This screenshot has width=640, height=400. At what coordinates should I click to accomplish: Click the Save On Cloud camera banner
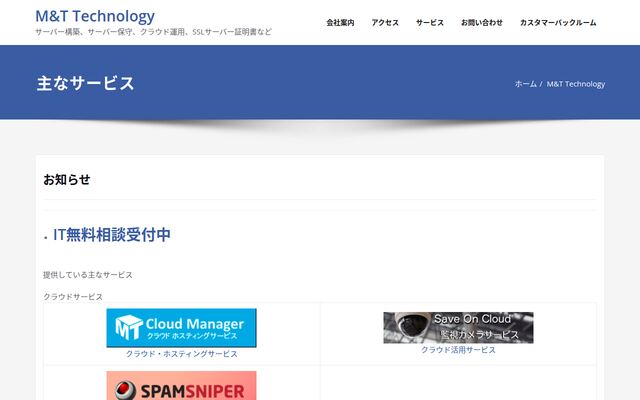pos(458,327)
